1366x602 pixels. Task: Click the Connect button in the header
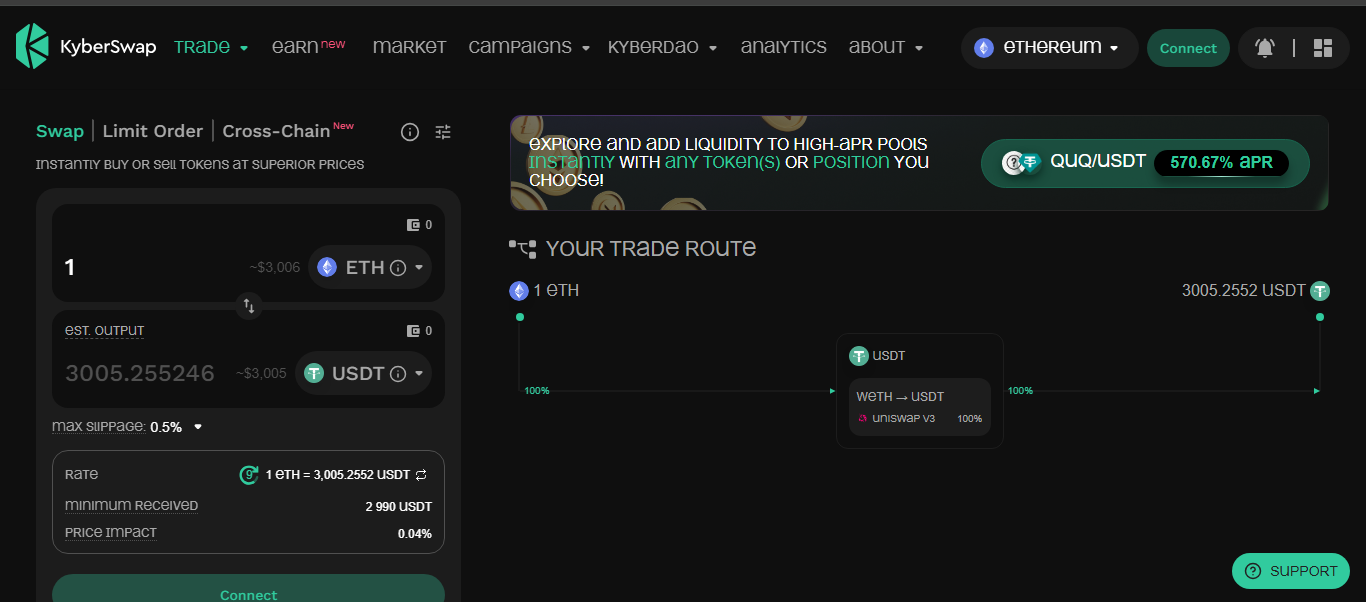pos(1188,48)
